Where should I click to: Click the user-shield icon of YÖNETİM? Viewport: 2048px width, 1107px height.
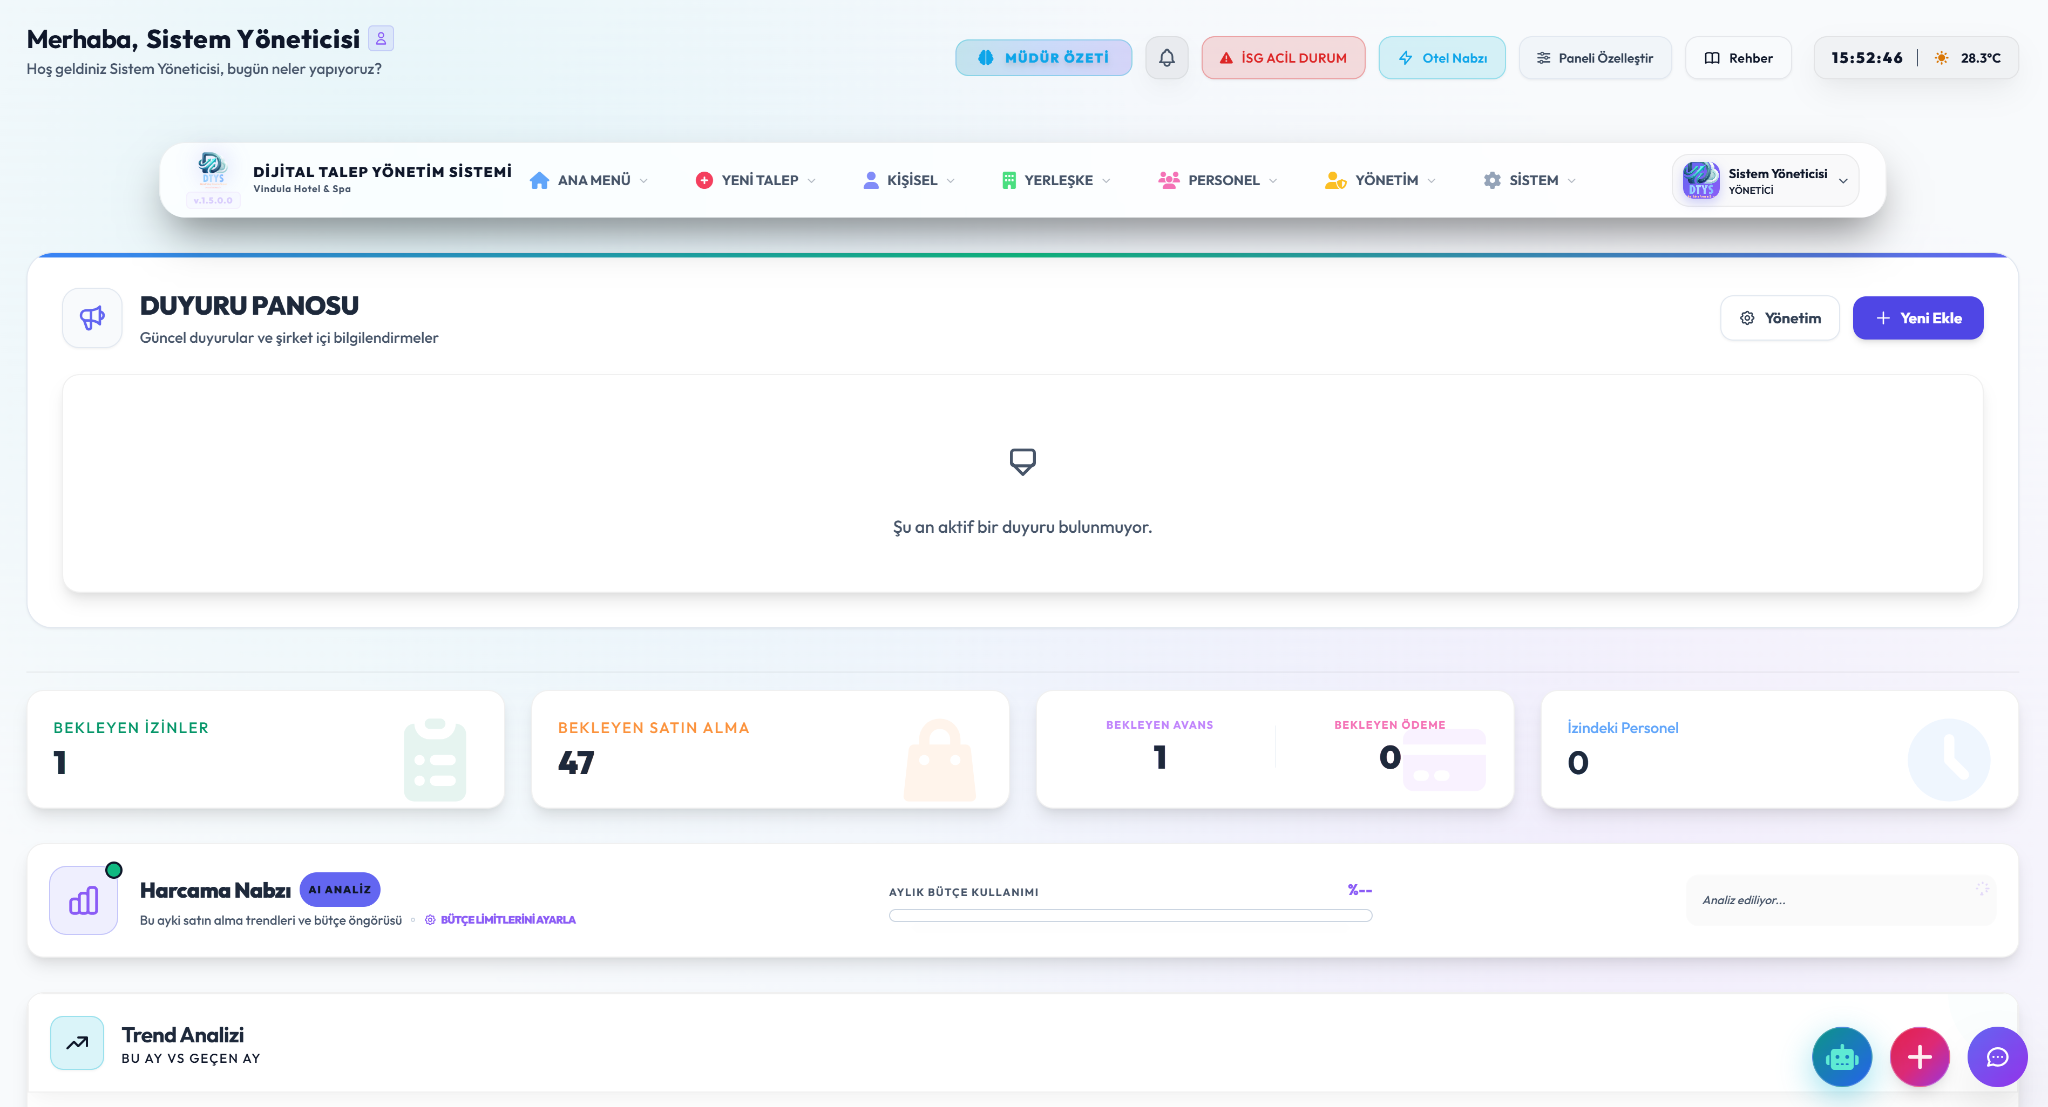[1335, 180]
